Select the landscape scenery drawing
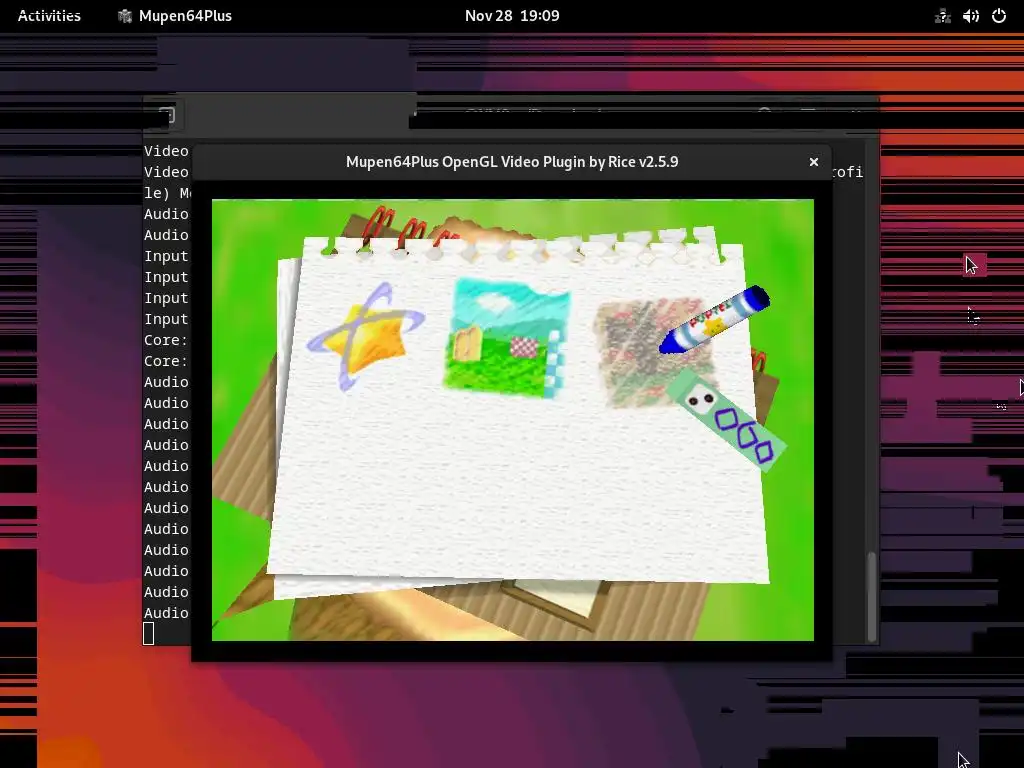This screenshot has width=1024, height=768. (x=507, y=338)
